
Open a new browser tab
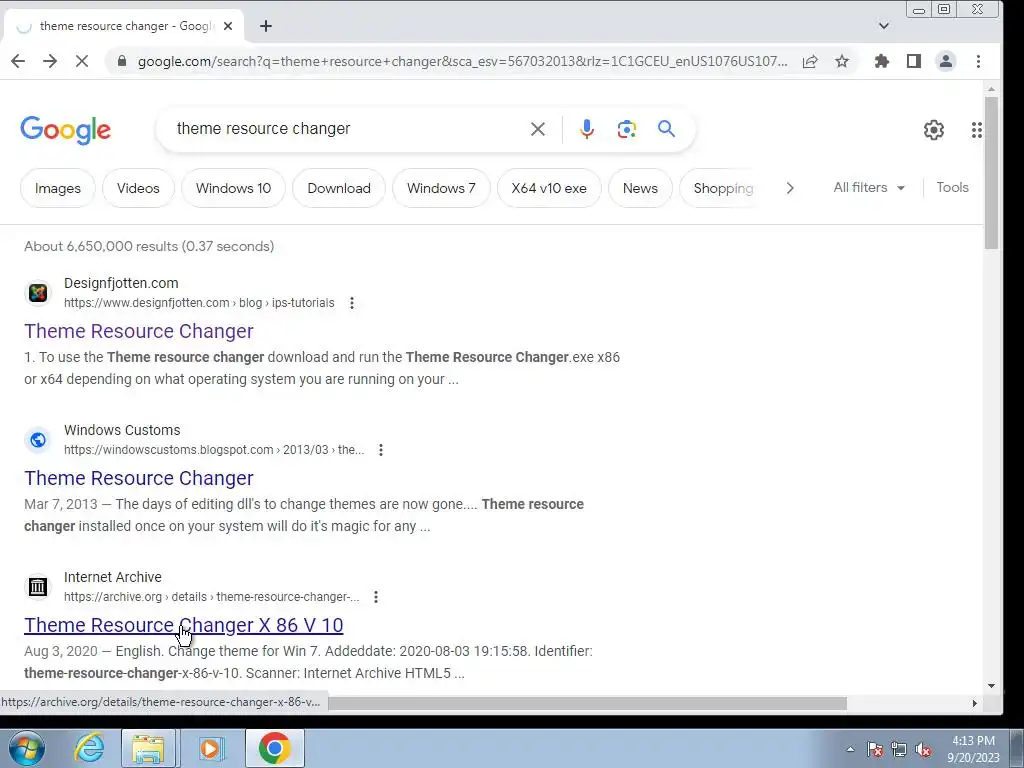pyautogui.click(x=266, y=26)
